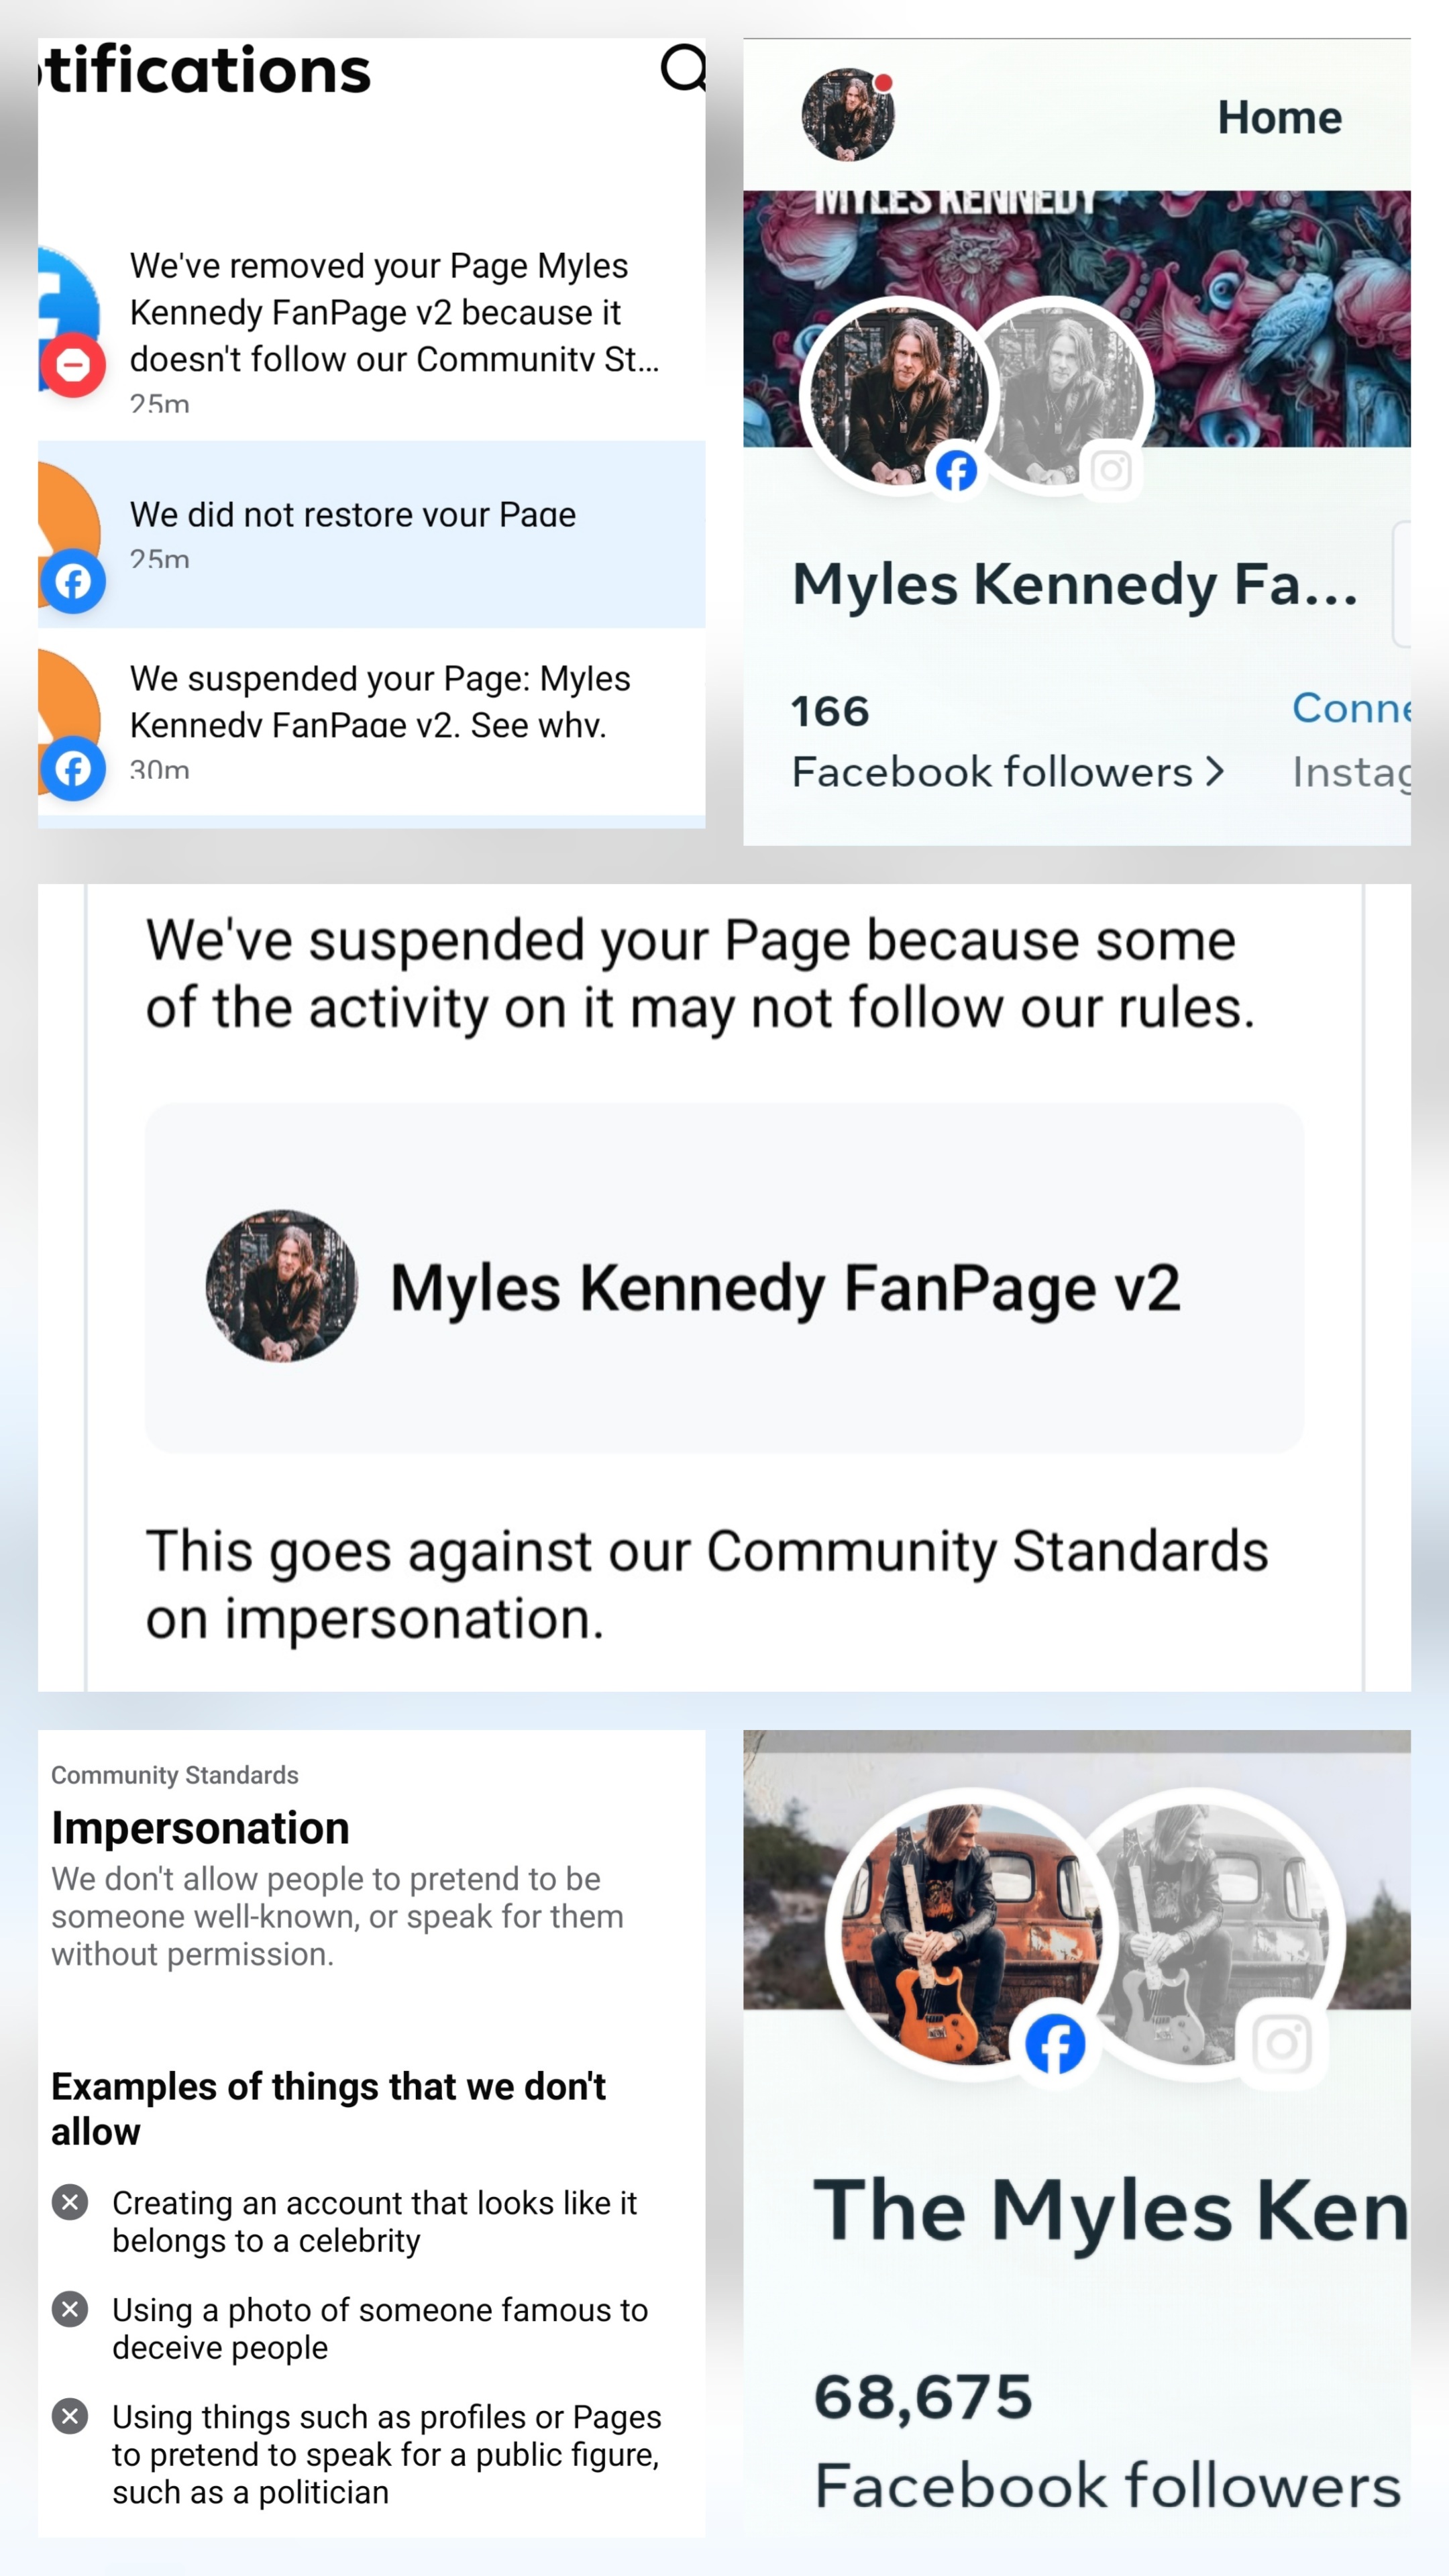The width and height of the screenshot is (1449, 2576).
Task: Click the X icon beside 'Using a photo'
Action: (x=70, y=2310)
